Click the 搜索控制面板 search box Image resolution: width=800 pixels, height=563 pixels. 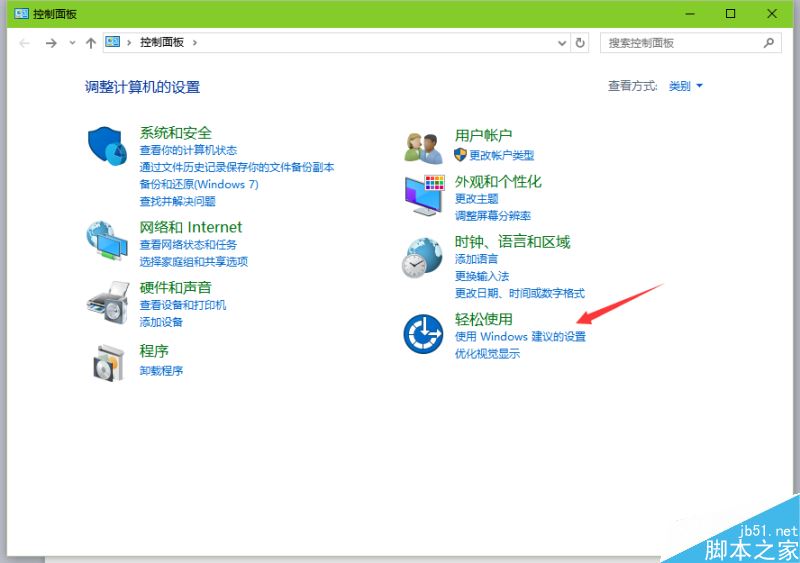coord(682,43)
